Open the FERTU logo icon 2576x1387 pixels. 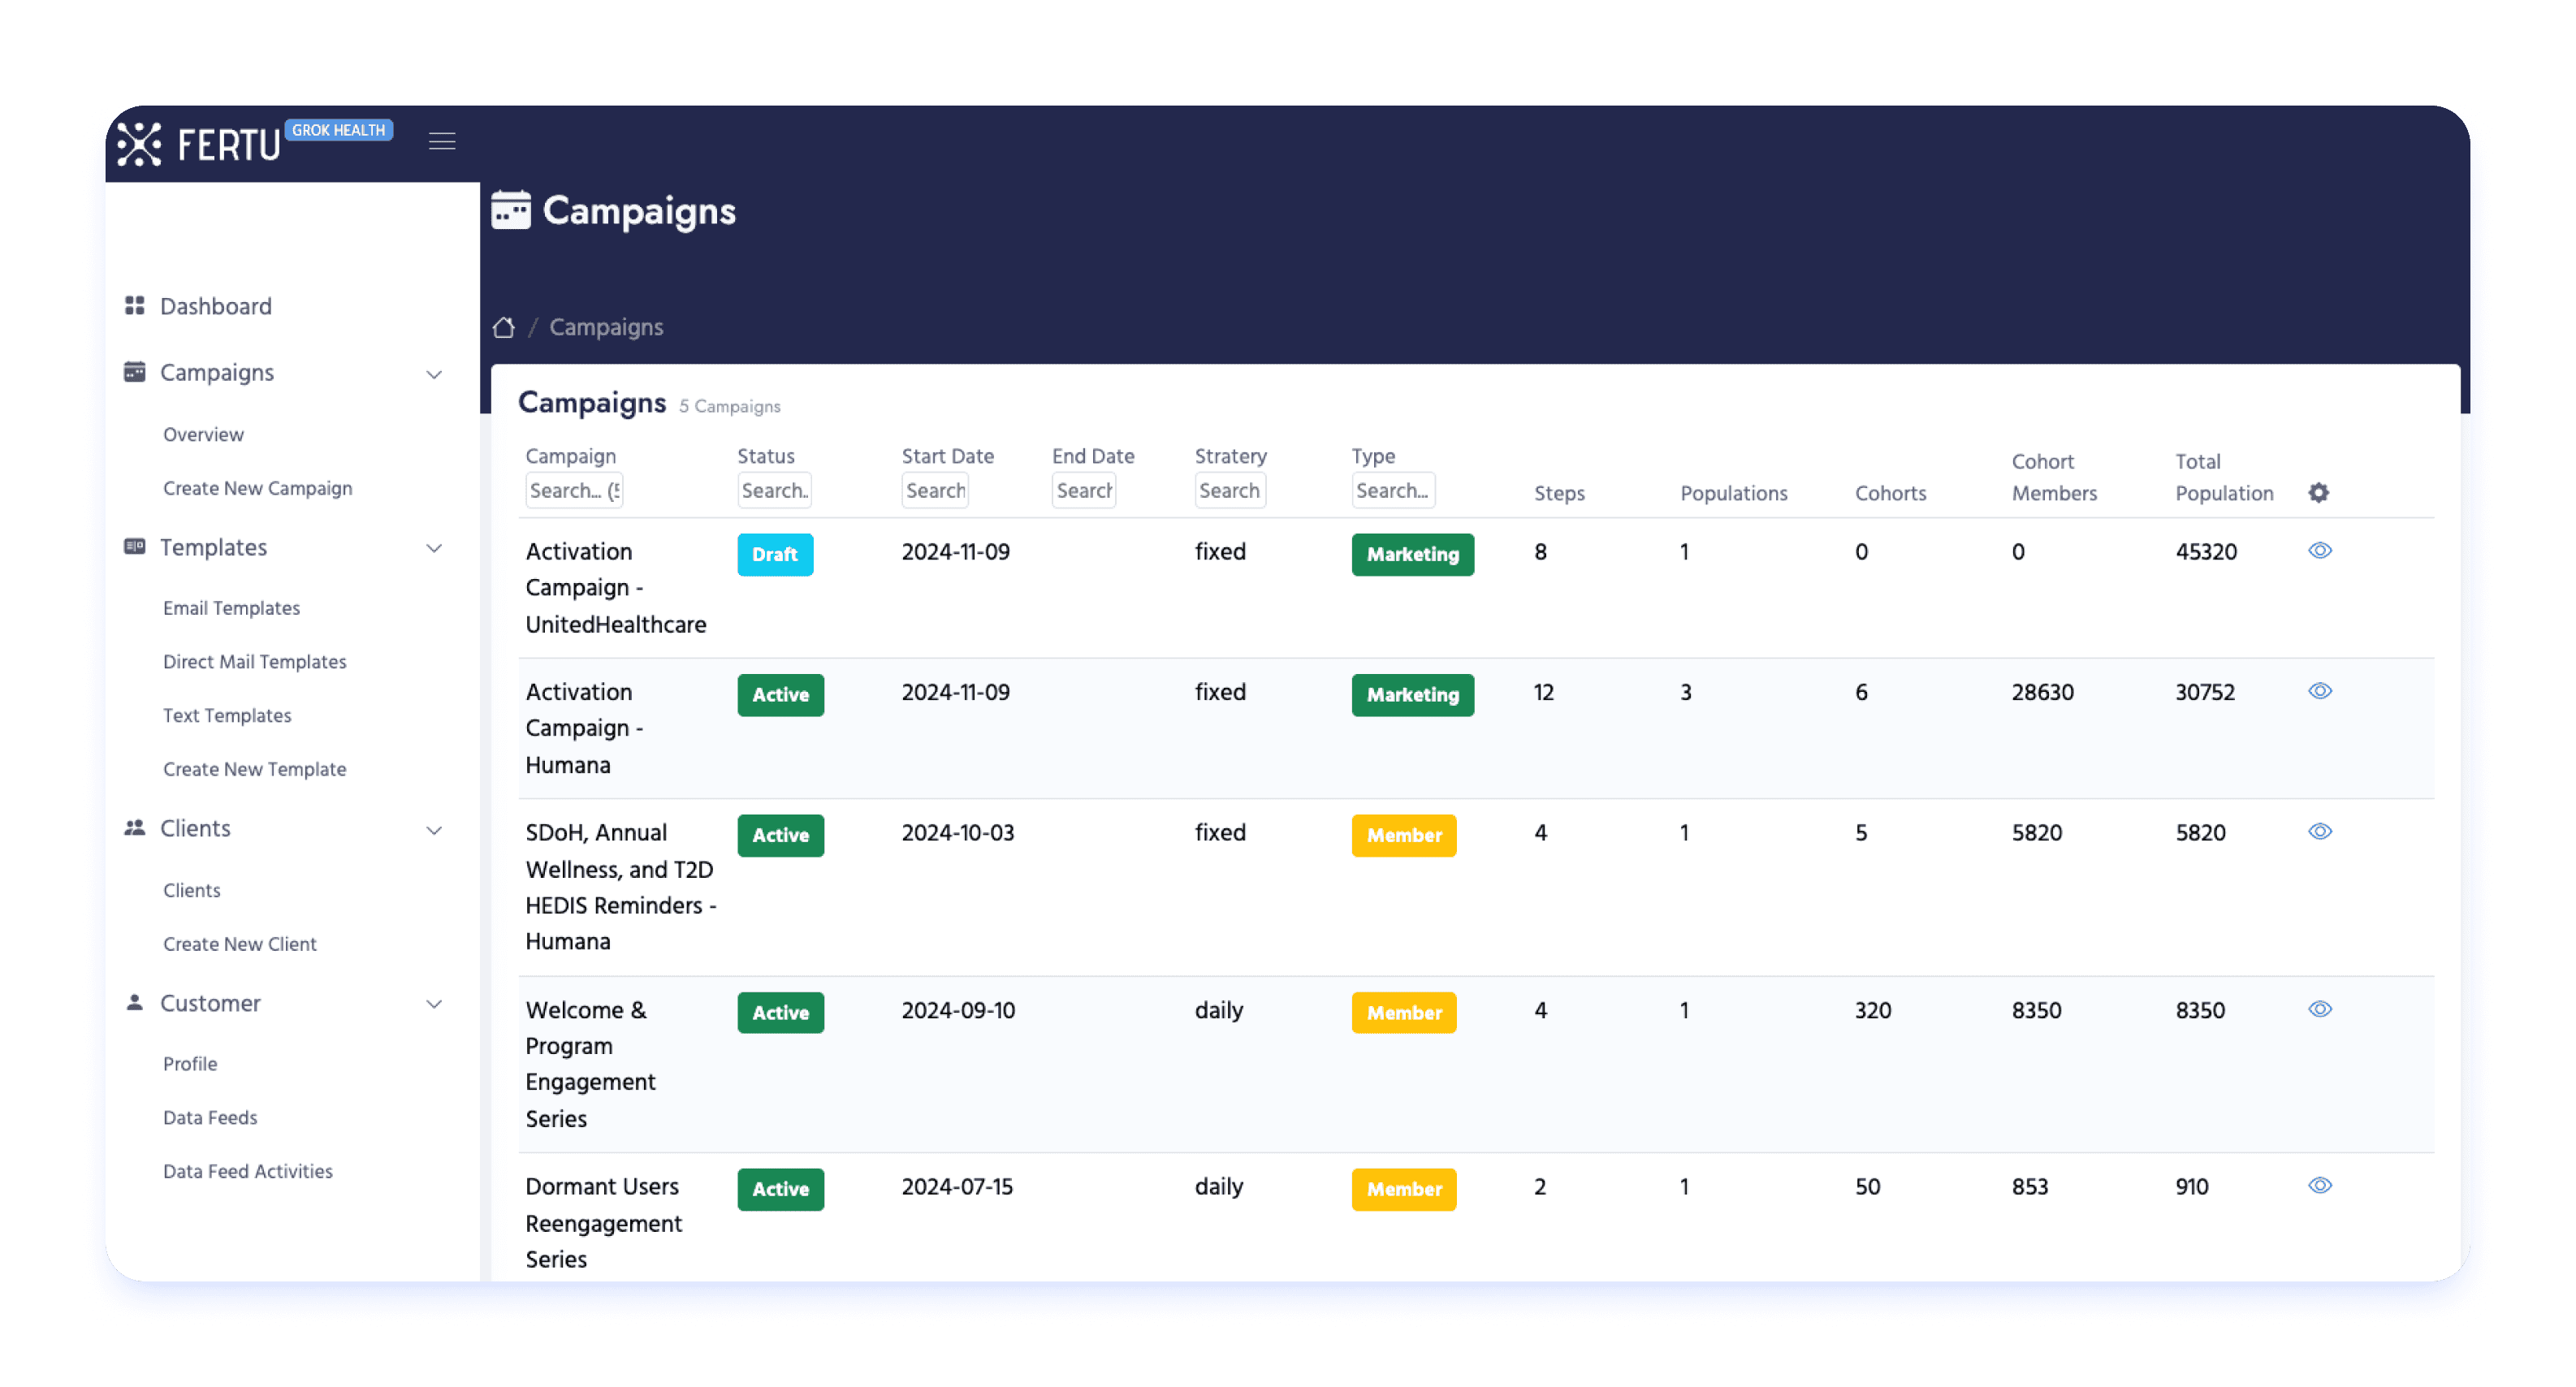pos(139,144)
